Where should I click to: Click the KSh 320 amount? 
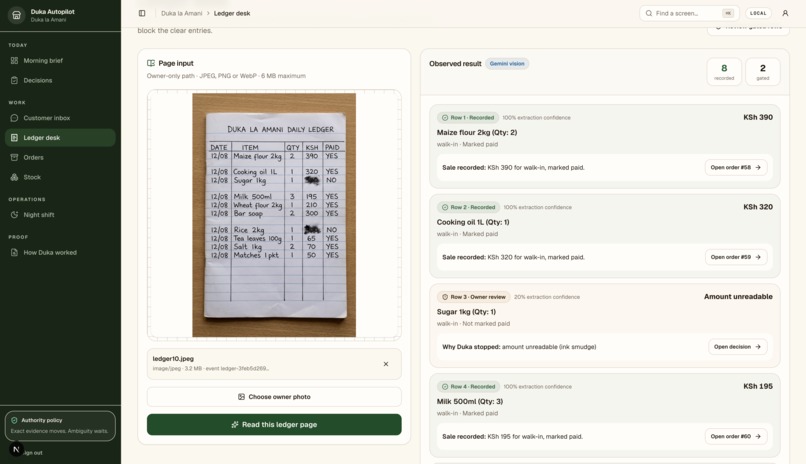758,207
